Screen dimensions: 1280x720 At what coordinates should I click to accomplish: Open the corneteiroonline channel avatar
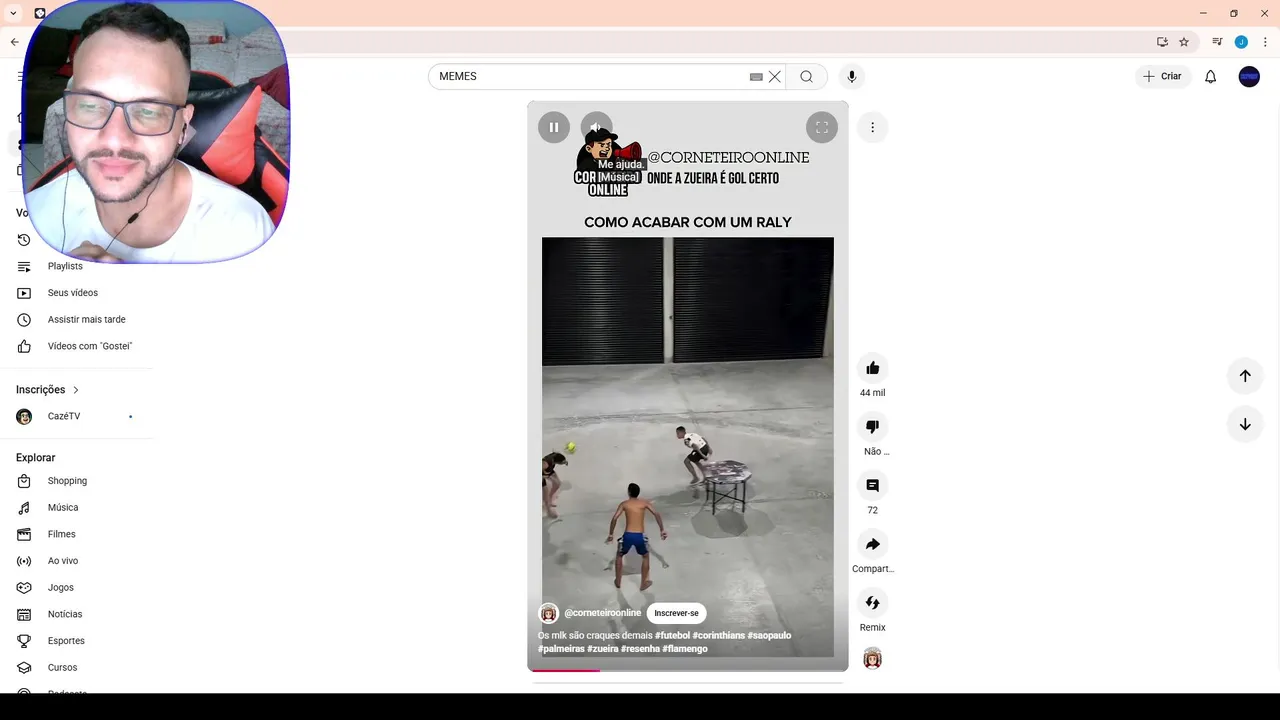tap(548, 613)
